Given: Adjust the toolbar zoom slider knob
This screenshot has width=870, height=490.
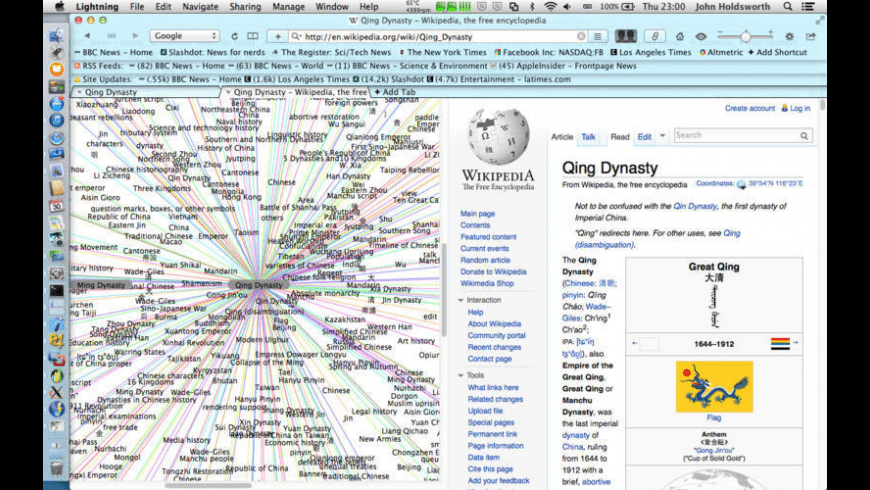Looking at the screenshot, I should click(x=746, y=37).
